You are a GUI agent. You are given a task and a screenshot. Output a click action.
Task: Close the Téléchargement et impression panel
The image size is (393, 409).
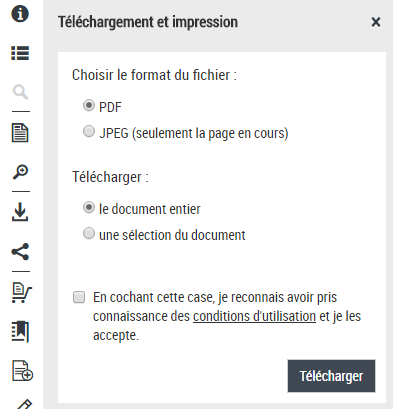click(x=376, y=22)
